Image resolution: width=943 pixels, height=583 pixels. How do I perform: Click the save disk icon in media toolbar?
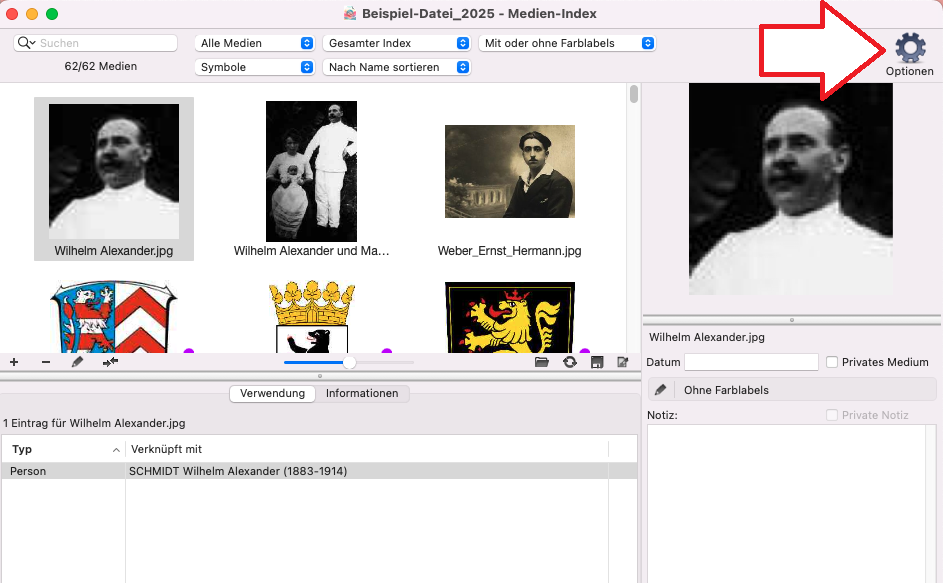597,362
